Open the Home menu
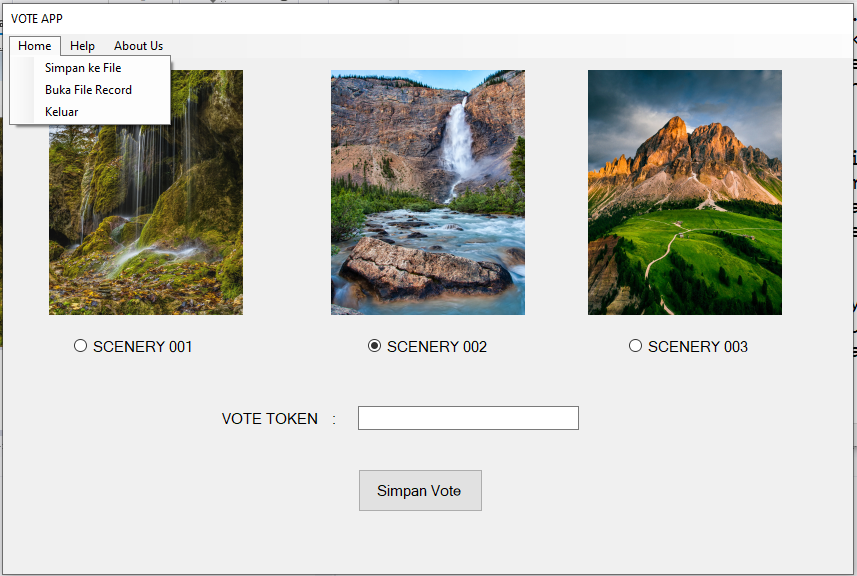Viewport: 857px width, 576px height. 35,46
